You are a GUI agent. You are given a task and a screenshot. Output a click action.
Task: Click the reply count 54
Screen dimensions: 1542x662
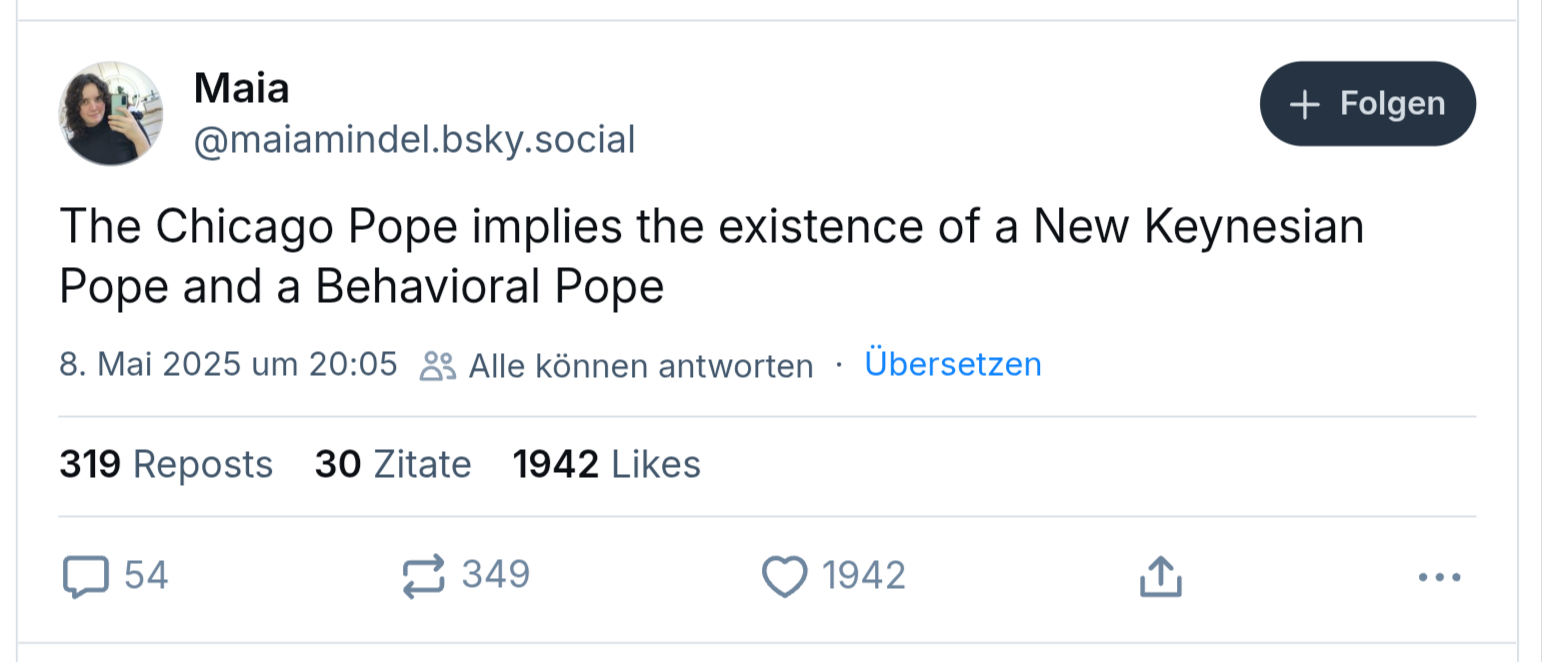click(x=146, y=576)
